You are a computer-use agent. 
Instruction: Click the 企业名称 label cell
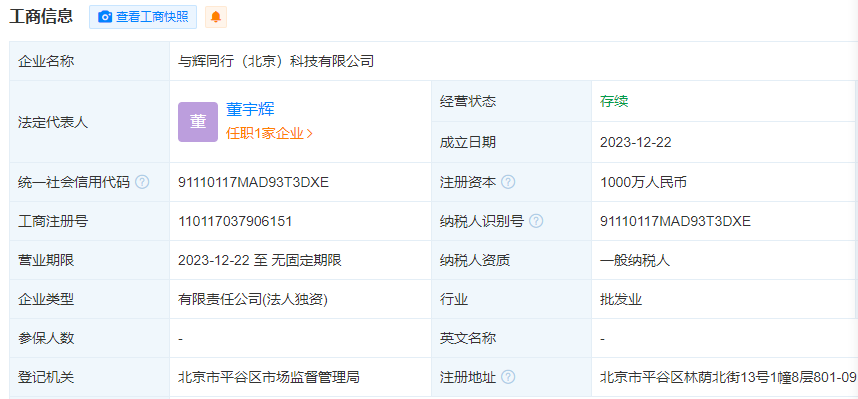click(90, 61)
